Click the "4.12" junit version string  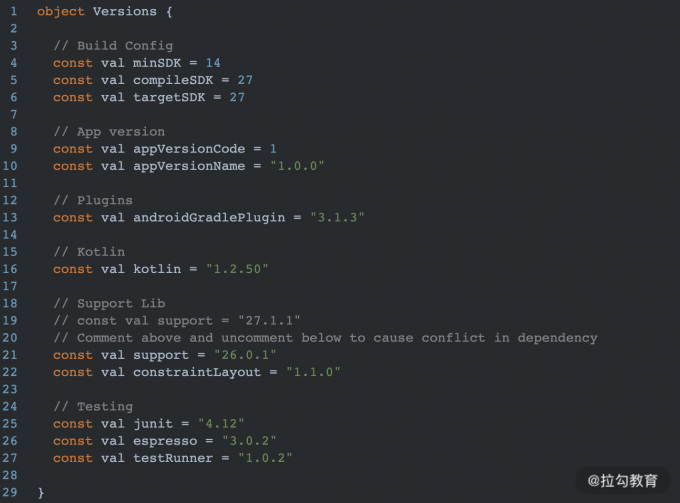point(221,424)
